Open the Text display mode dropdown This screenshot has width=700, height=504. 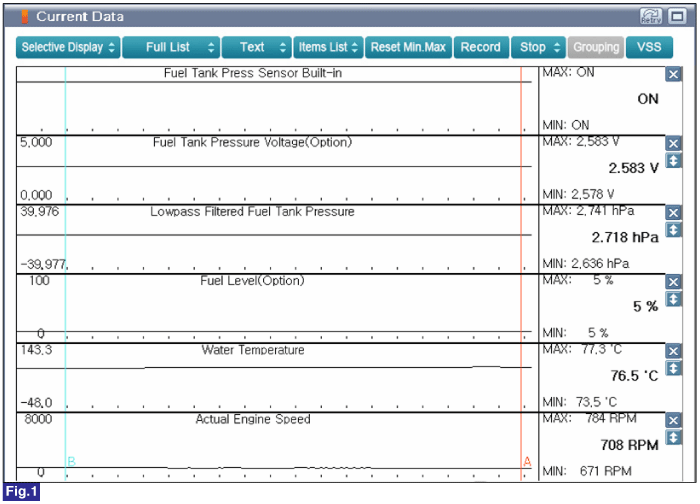[257, 47]
